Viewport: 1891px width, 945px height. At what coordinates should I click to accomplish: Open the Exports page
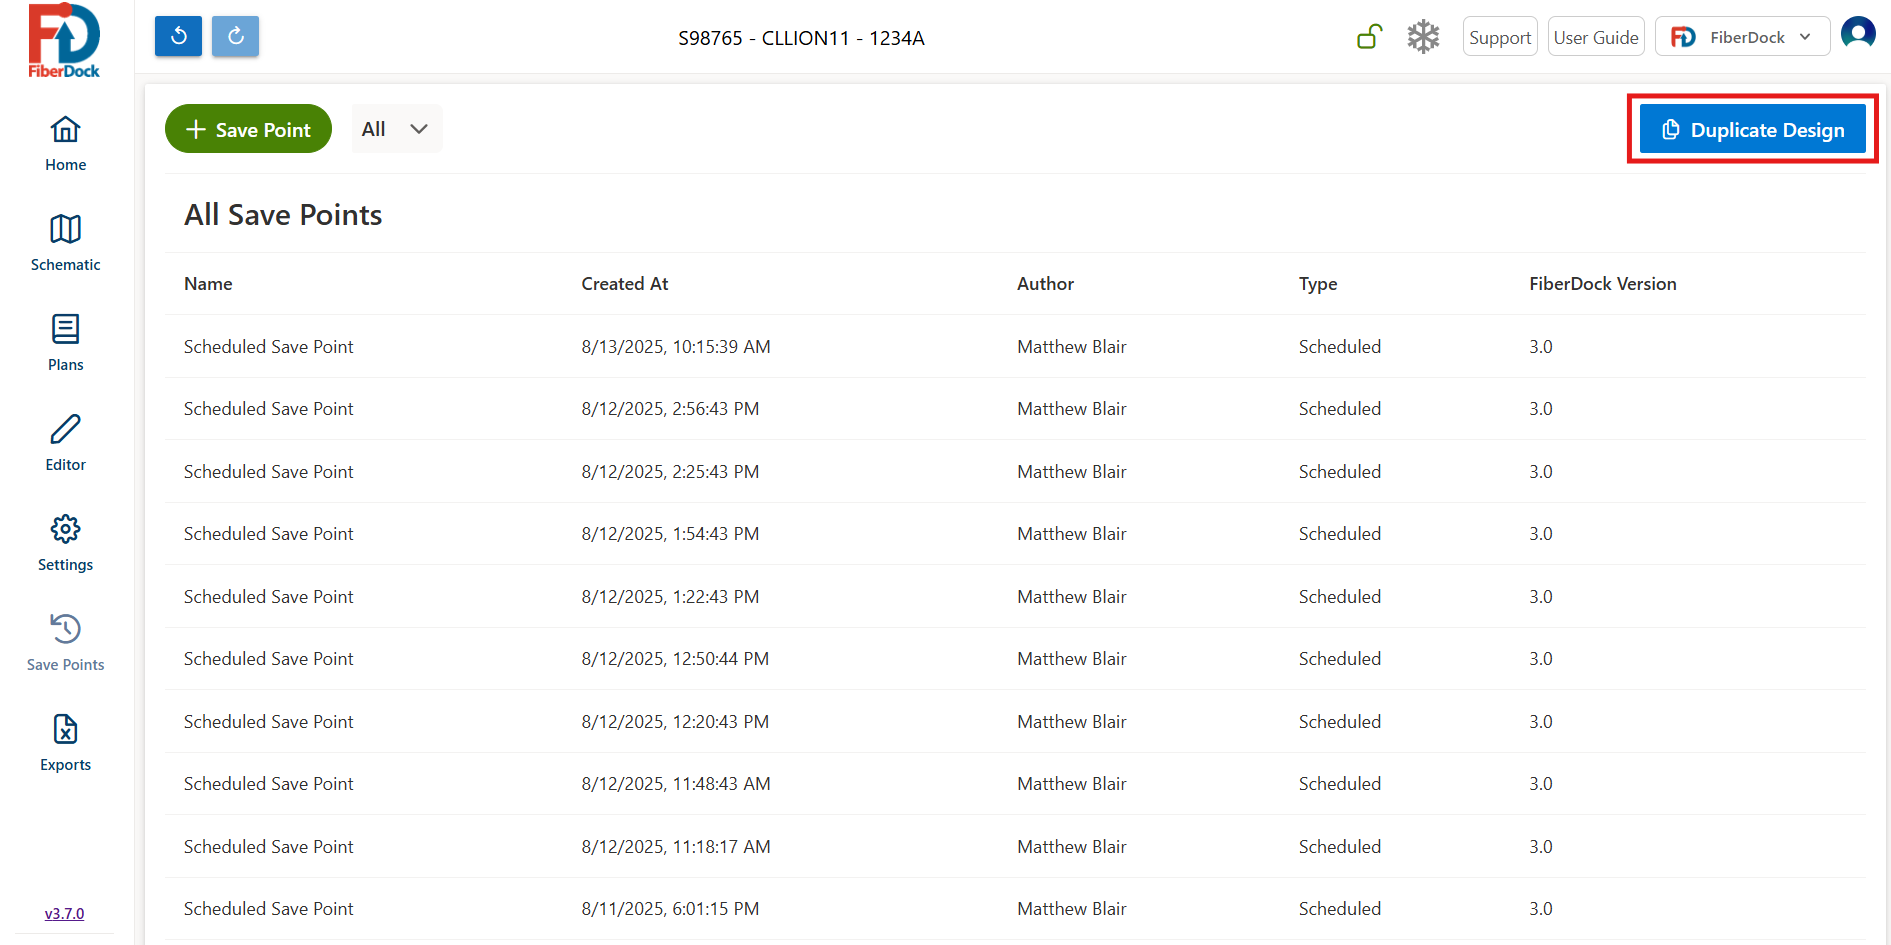65,743
